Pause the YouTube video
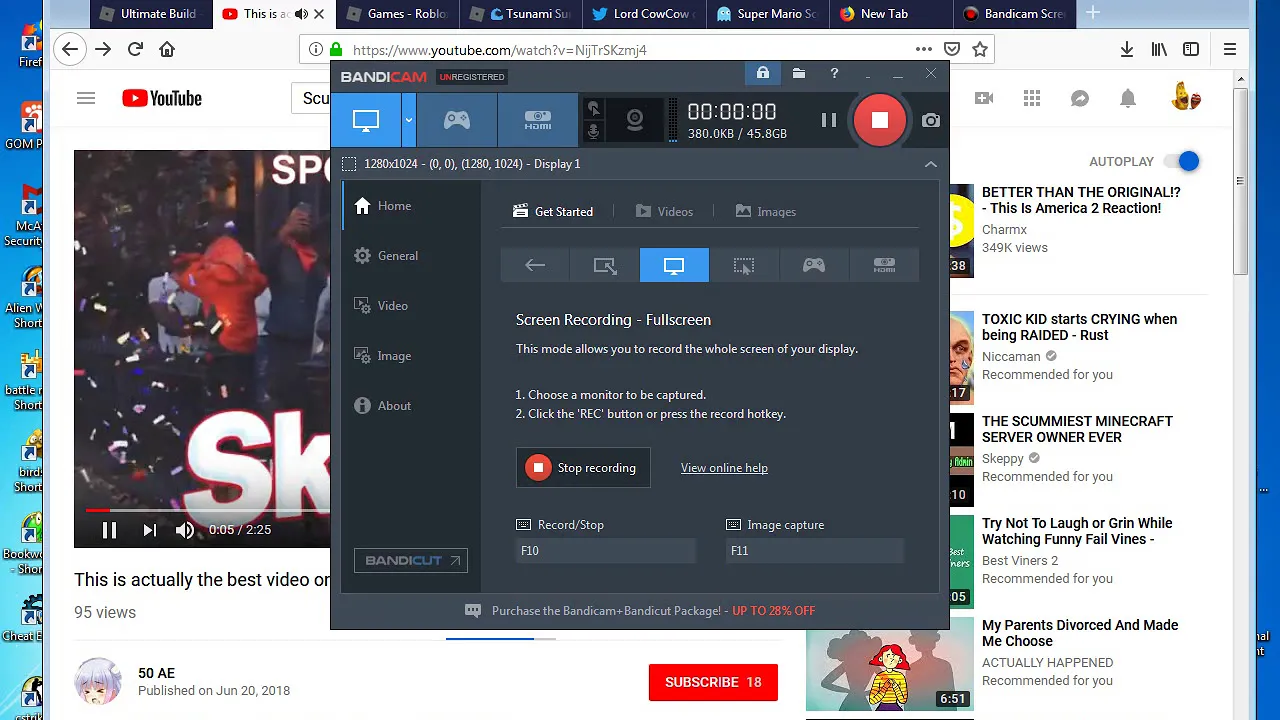Screen dimensions: 1280x720 point(110,530)
